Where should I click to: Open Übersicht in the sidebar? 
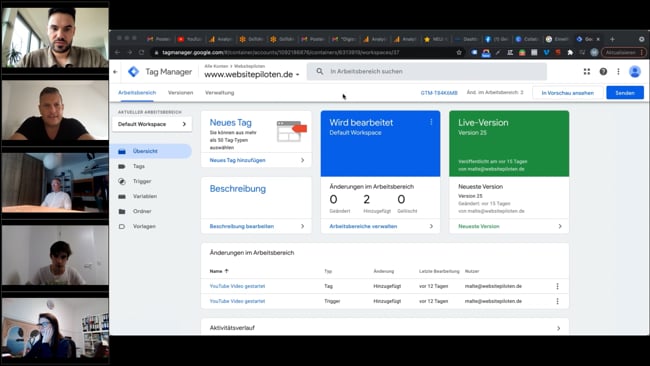152,151
